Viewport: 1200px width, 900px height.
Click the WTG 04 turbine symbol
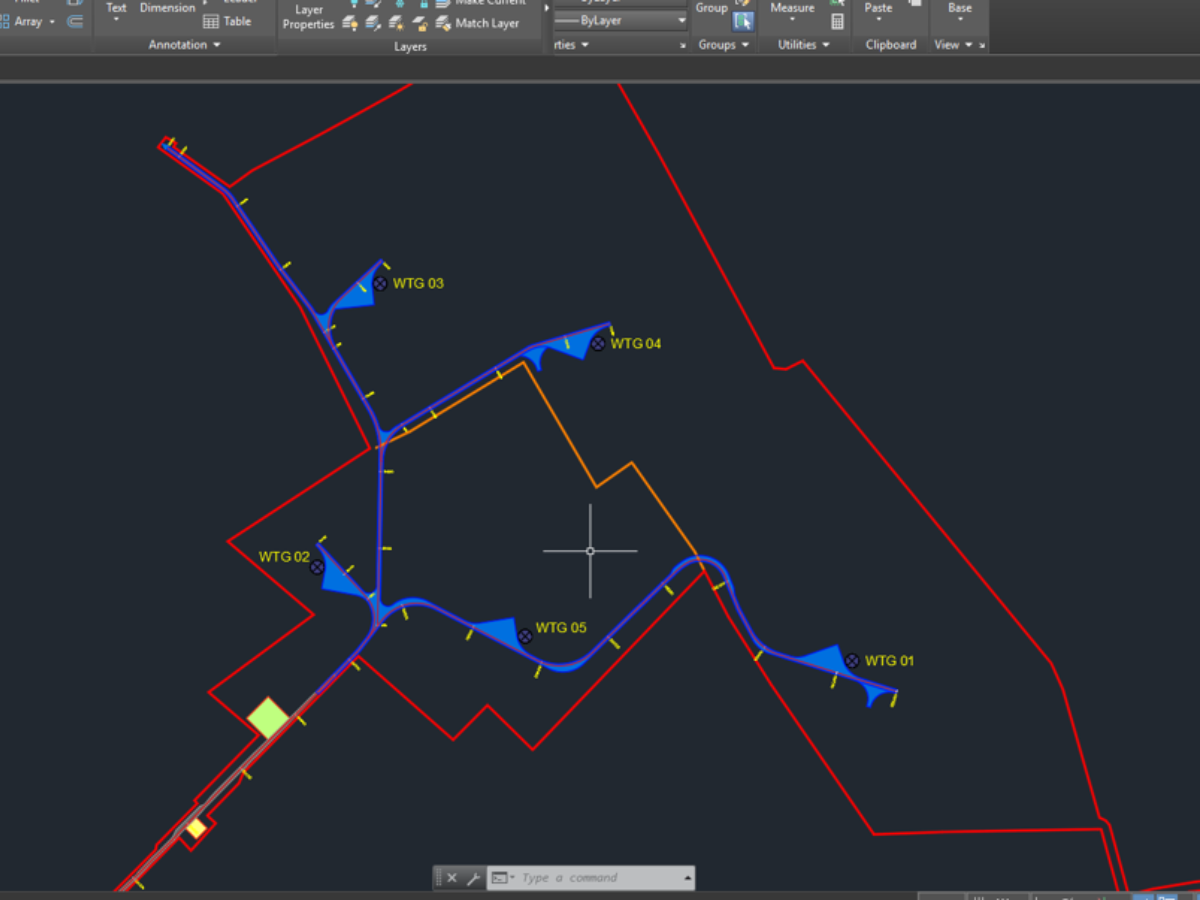(x=598, y=344)
